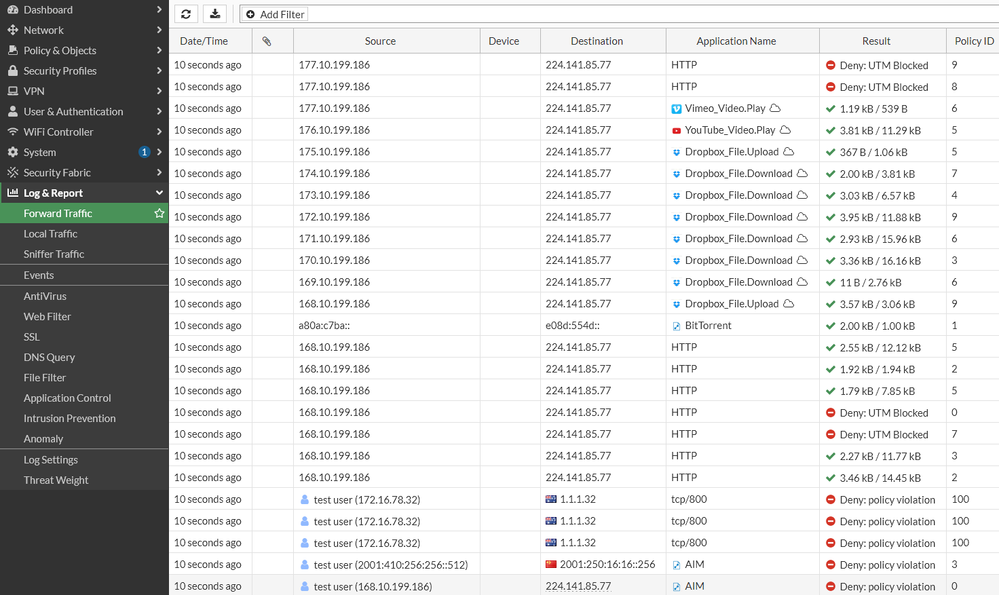Sort by Application Name column header
This screenshot has width=999, height=595.
pos(743,41)
